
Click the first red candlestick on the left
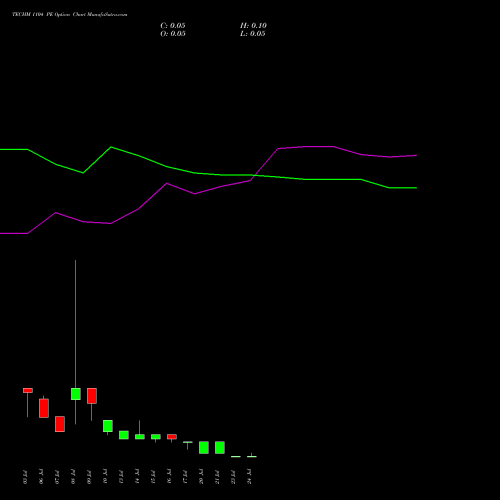click(x=28, y=390)
